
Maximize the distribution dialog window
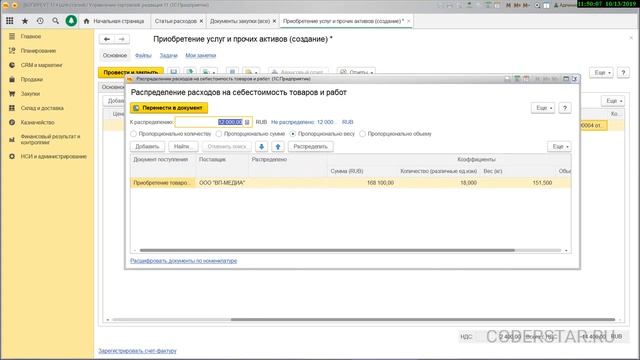coord(566,79)
